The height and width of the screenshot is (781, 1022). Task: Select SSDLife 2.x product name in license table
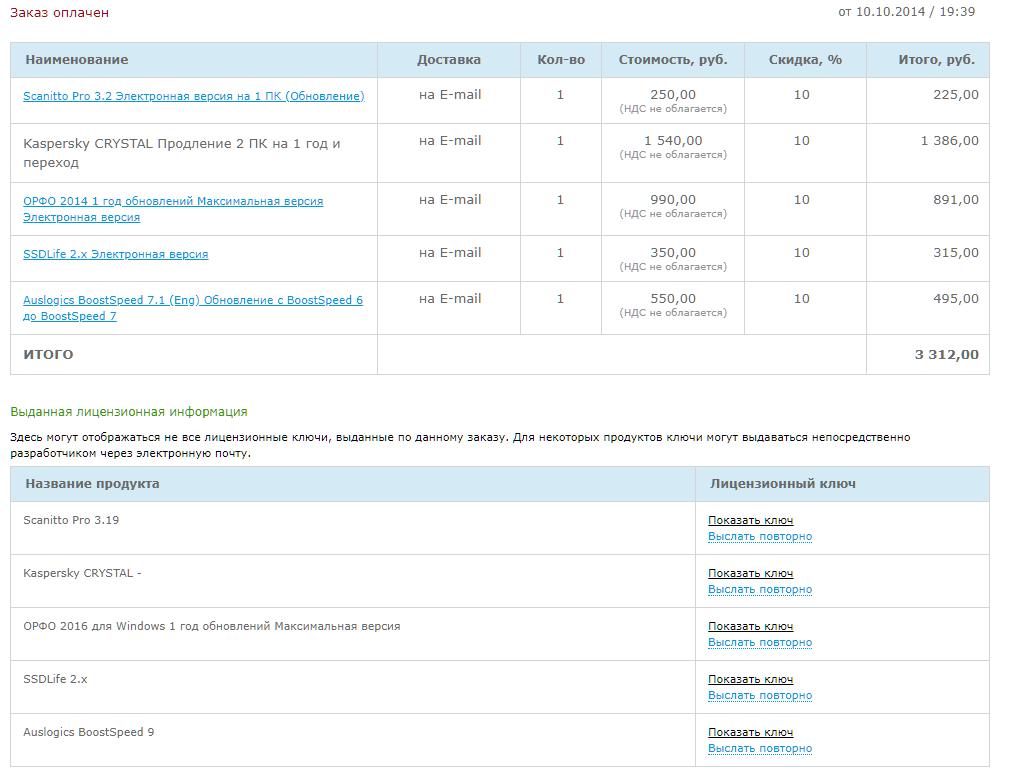(x=55, y=679)
